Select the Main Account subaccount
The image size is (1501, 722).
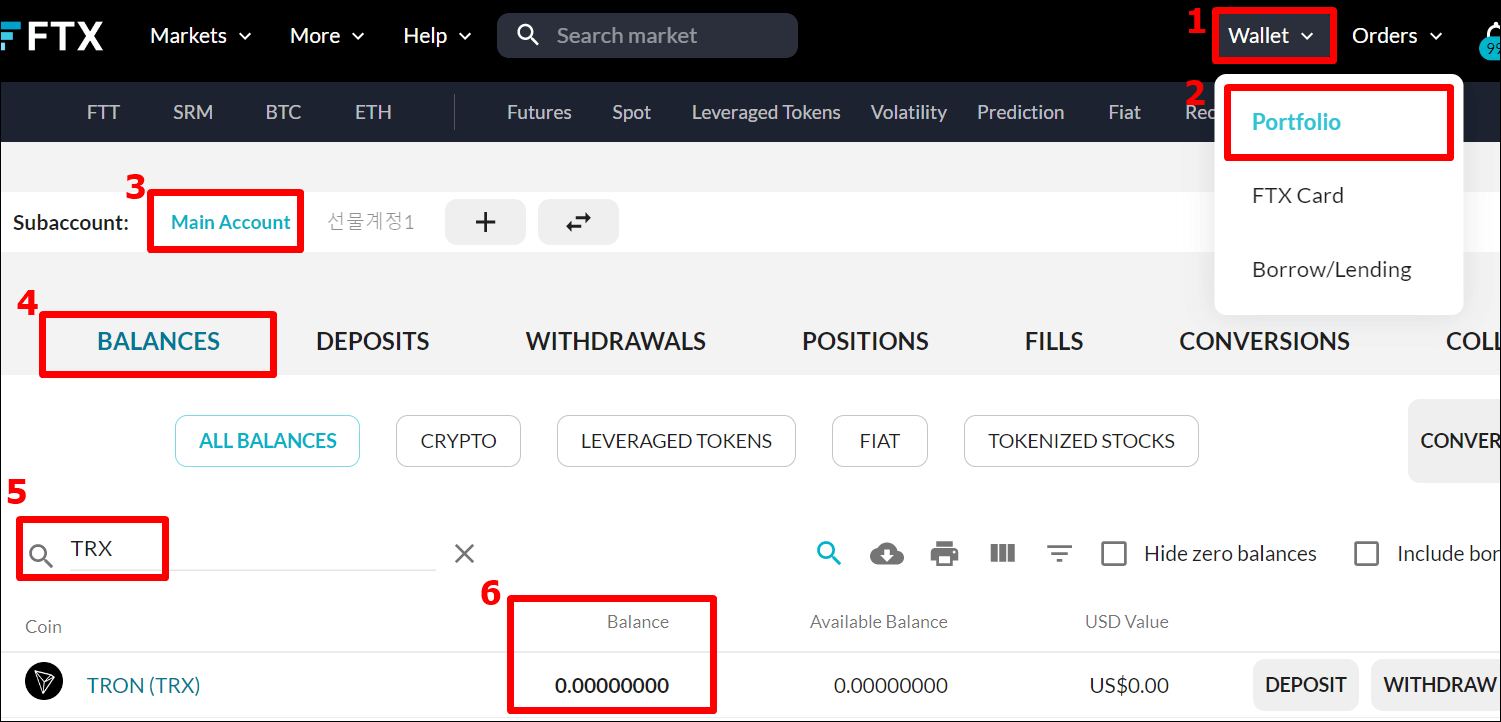coord(231,222)
